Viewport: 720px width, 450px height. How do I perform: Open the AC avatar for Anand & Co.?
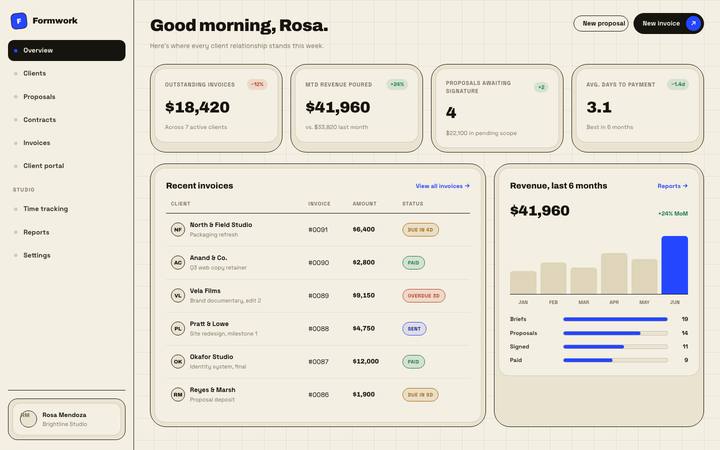(178, 262)
